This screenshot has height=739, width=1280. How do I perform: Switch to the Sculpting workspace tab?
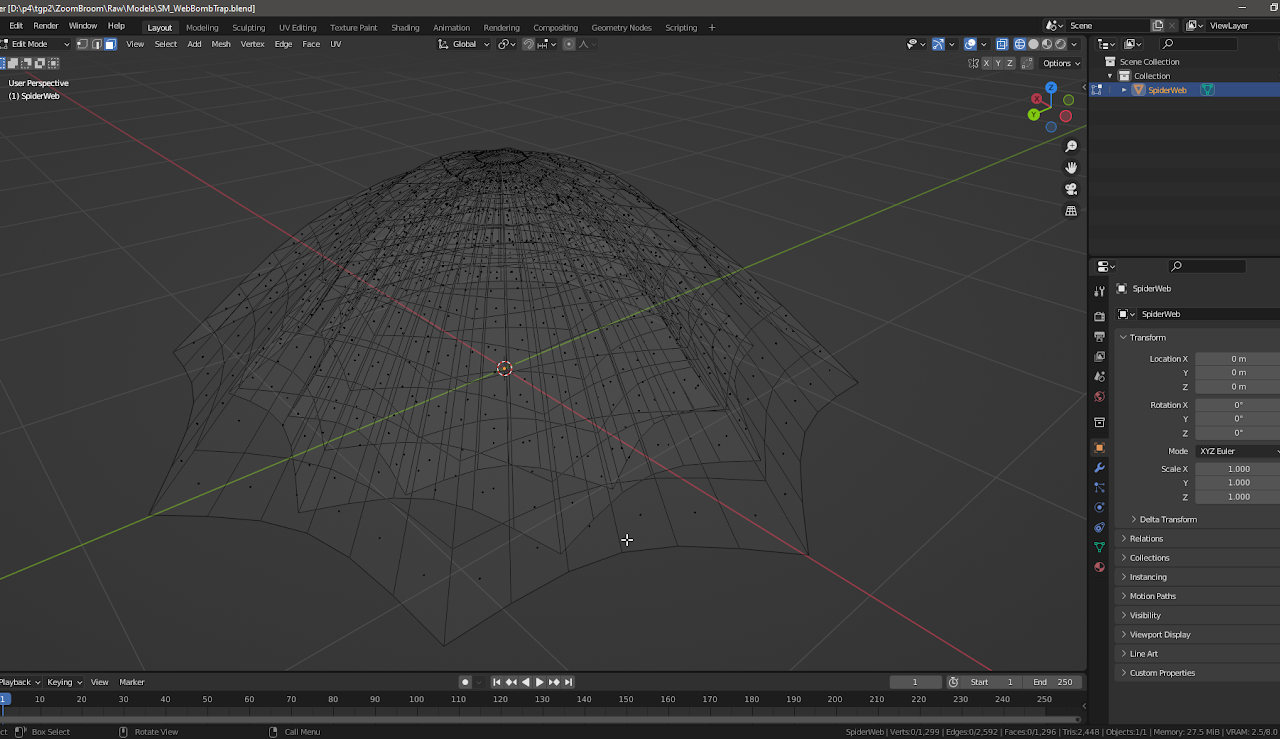coord(248,27)
